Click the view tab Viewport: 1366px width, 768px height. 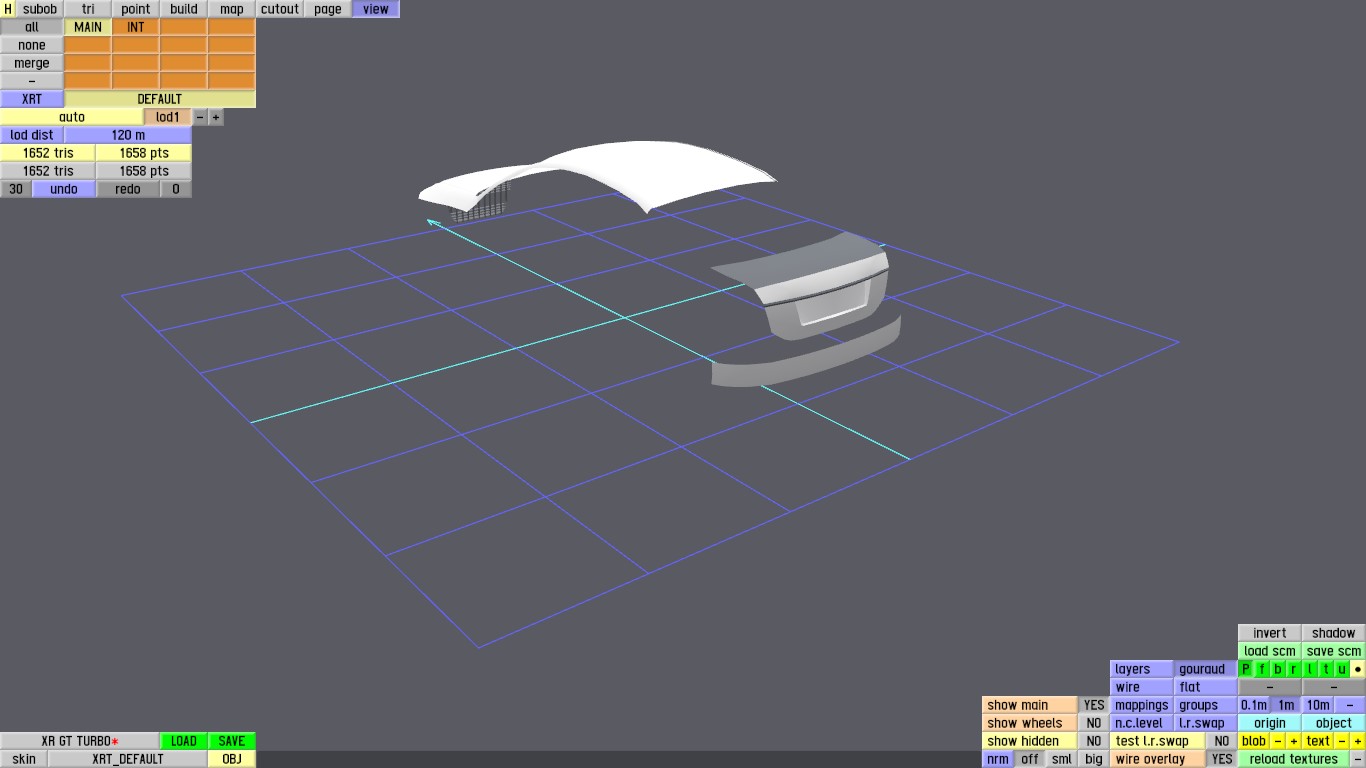tap(376, 9)
